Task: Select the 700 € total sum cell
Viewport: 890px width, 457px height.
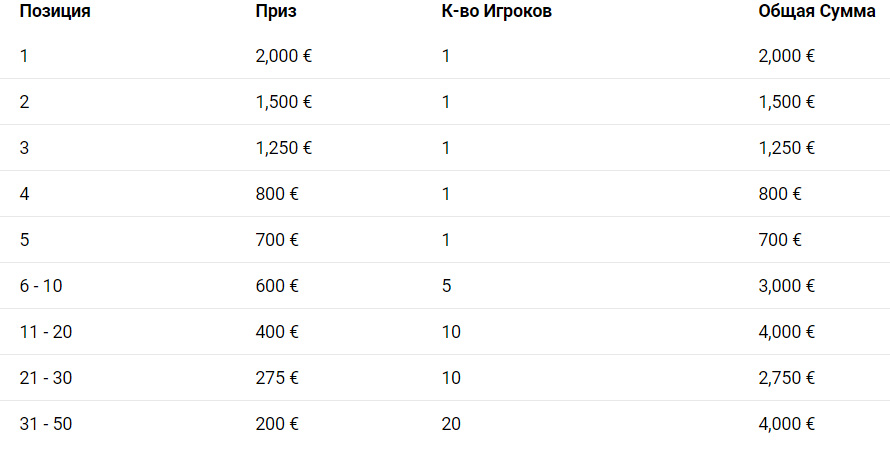Action: [780, 240]
